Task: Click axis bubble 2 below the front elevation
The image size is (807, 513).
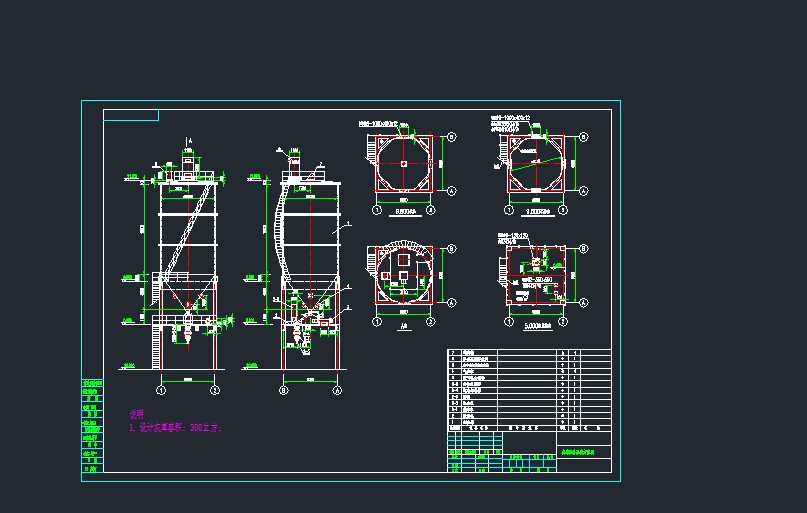Action: click(x=215, y=391)
